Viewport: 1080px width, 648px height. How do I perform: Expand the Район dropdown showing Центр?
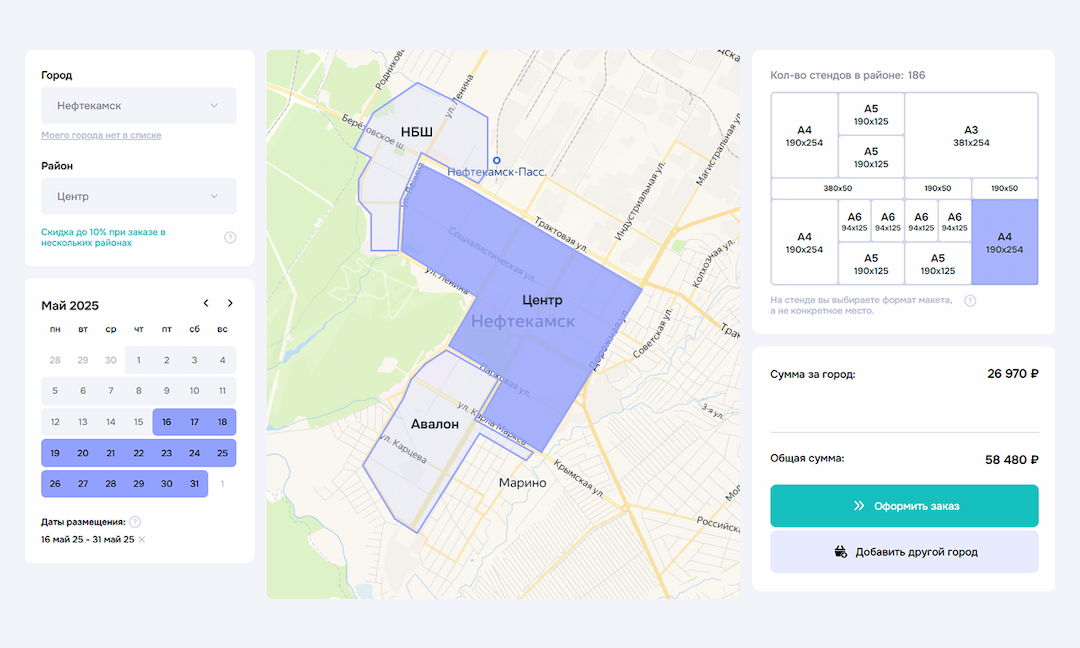[138, 197]
